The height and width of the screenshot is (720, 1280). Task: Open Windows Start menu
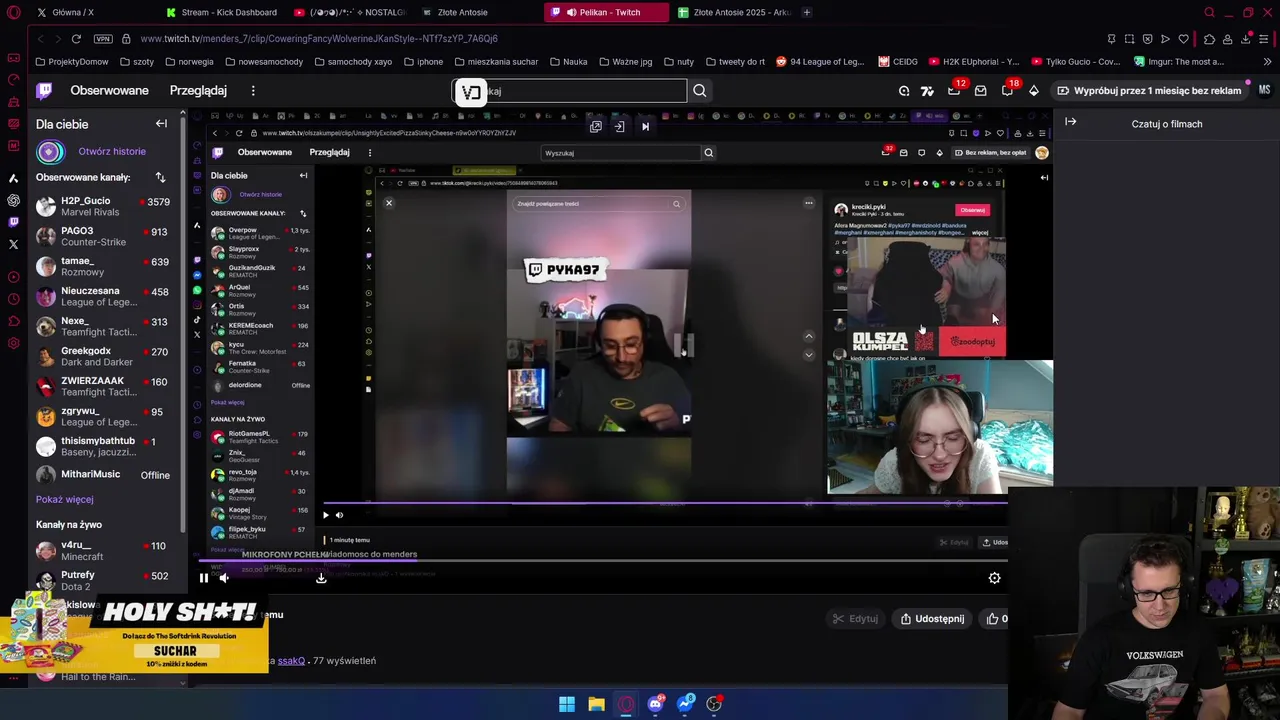click(x=567, y=704)
